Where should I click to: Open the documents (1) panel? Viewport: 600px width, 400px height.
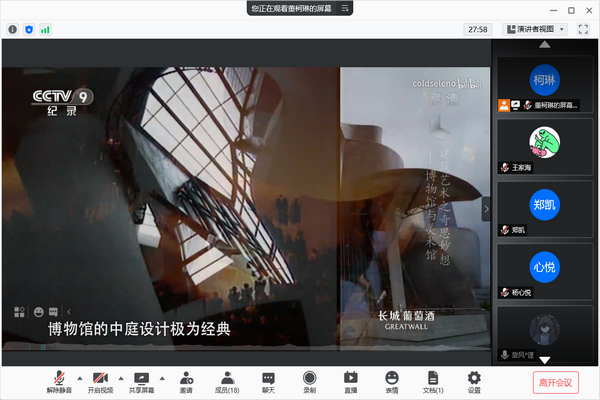pyautogui.click(x=433, y=382)
